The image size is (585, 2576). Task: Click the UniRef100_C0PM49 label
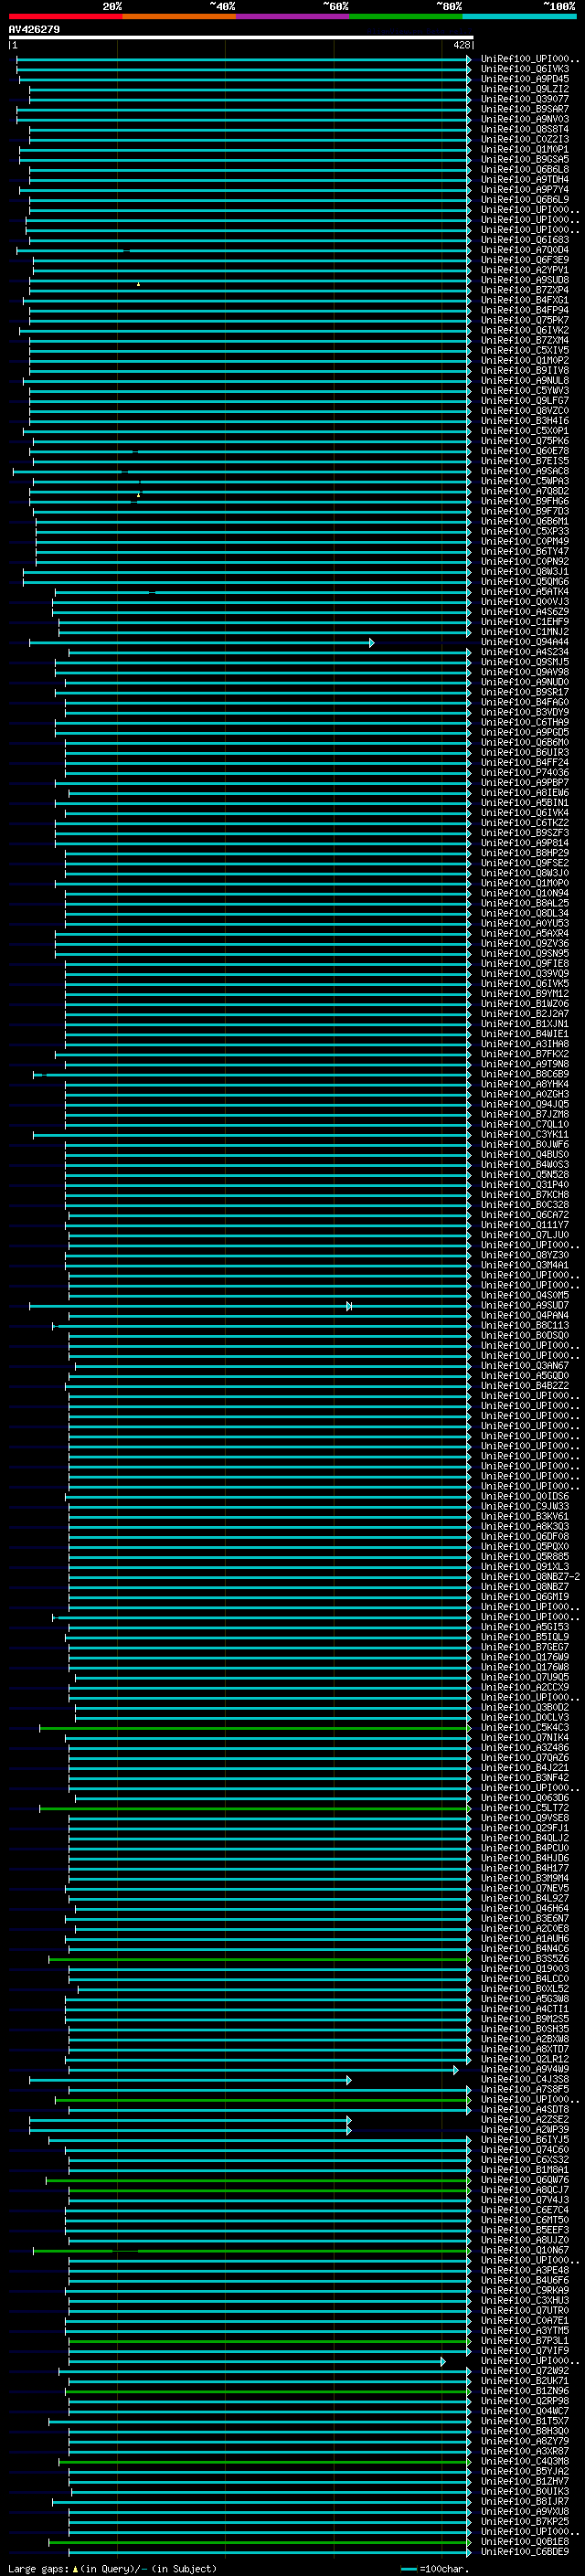click(x=524, y=541)
